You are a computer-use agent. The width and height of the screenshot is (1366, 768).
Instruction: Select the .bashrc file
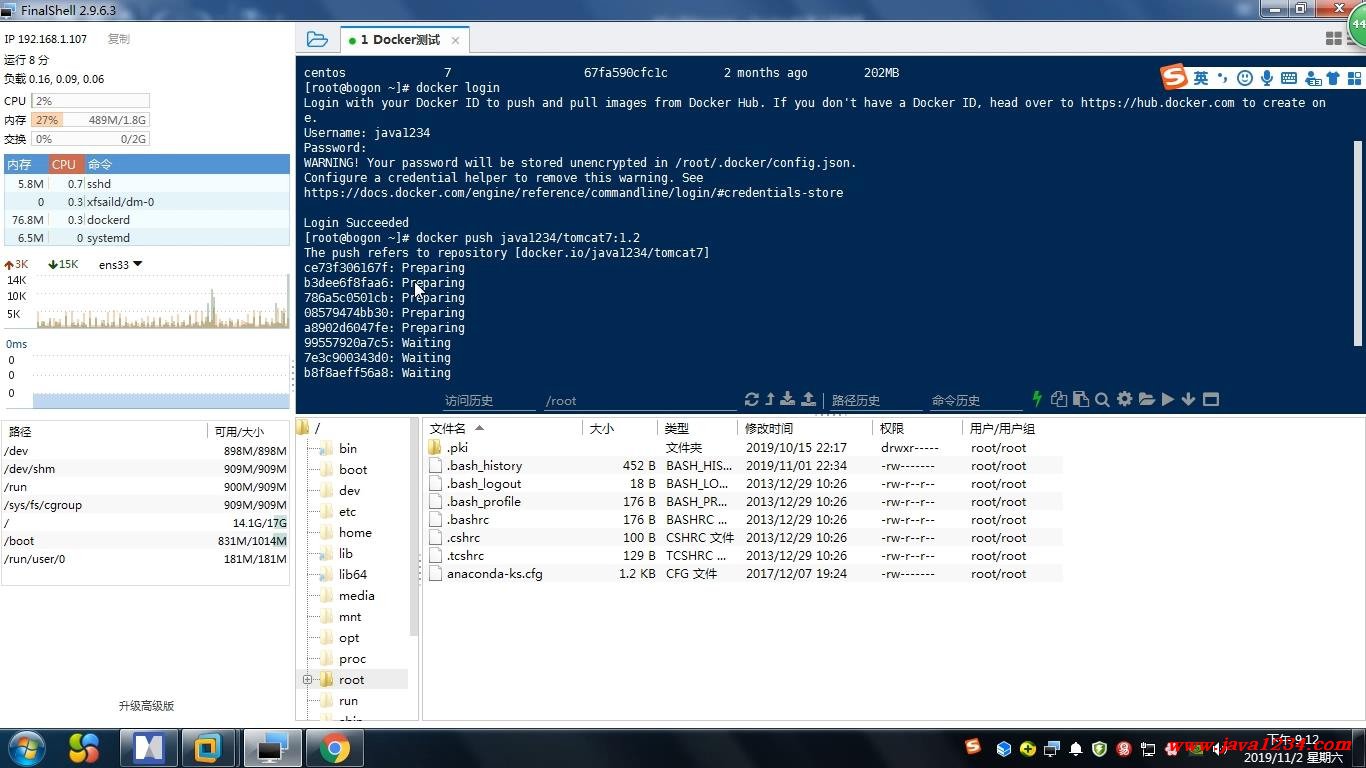tap(742, 520)
